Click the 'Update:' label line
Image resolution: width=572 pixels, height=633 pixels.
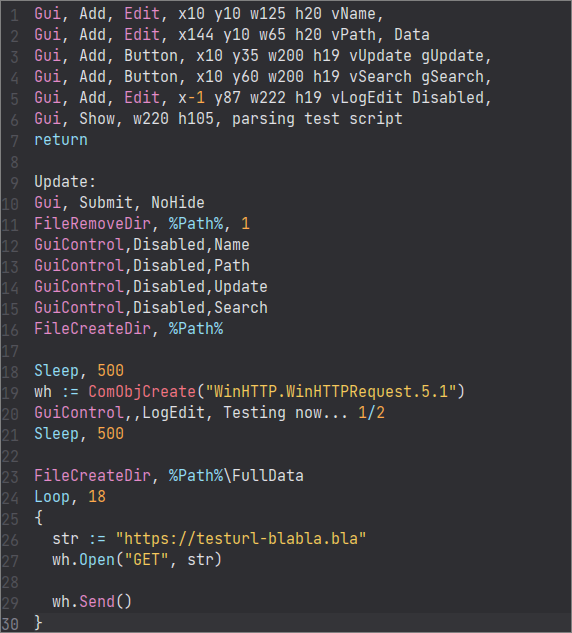click(65, 182)
